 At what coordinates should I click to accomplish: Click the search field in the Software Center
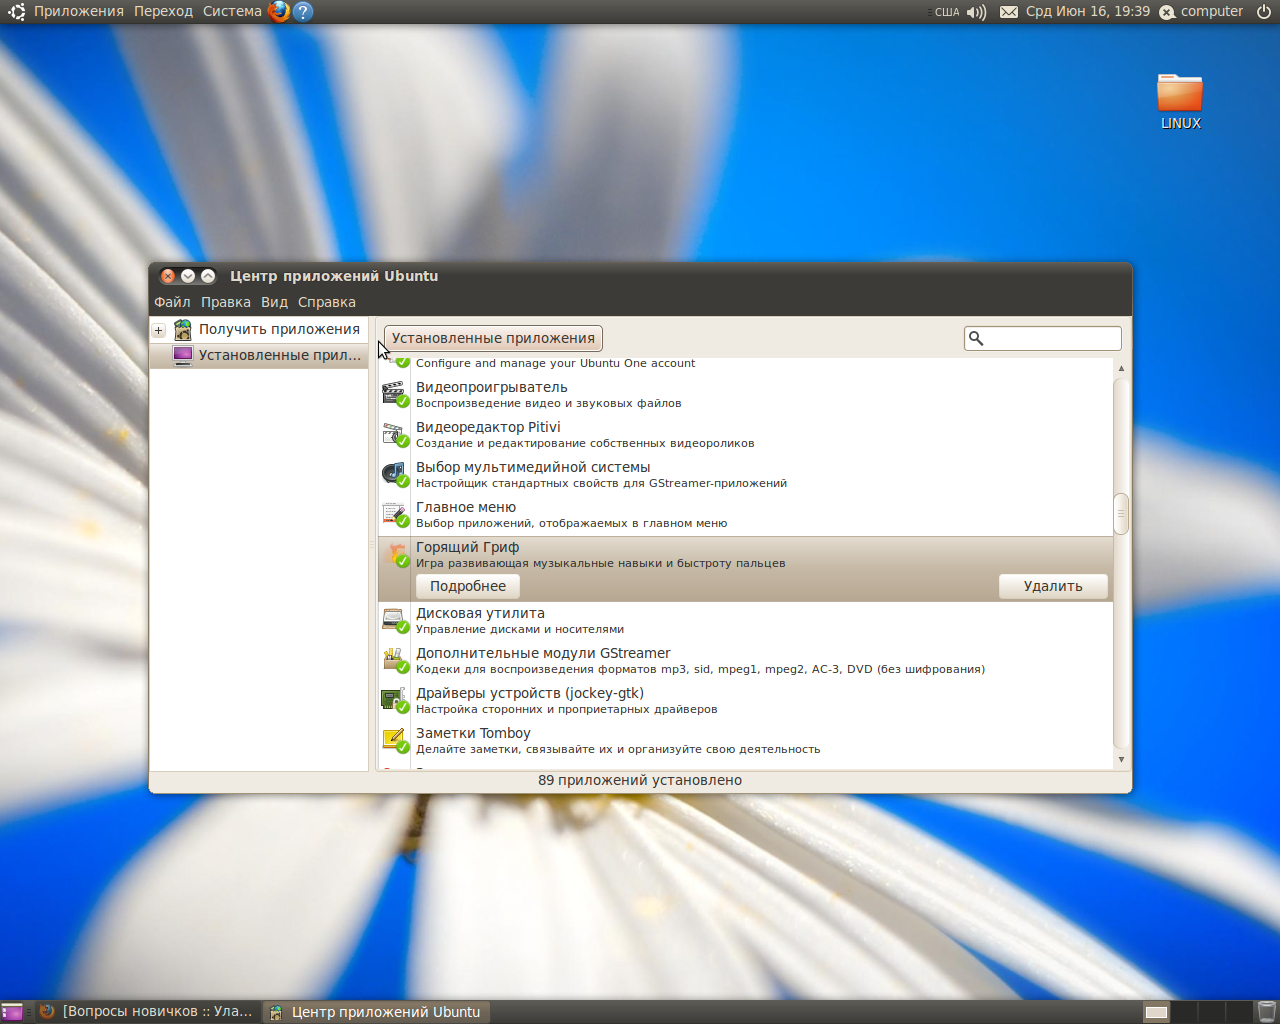click(x=1050, y=338)
